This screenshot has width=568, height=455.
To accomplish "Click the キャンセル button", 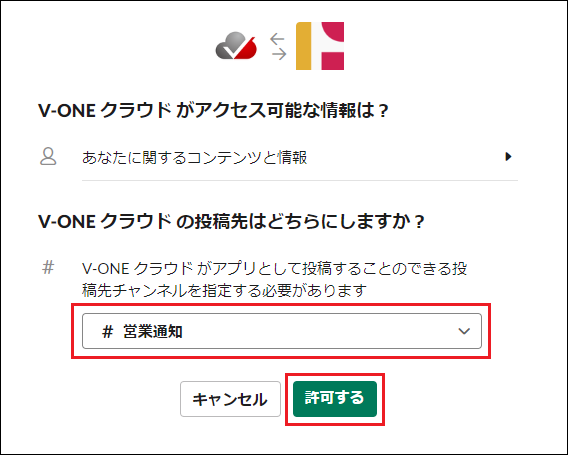I will pos(230,399).
